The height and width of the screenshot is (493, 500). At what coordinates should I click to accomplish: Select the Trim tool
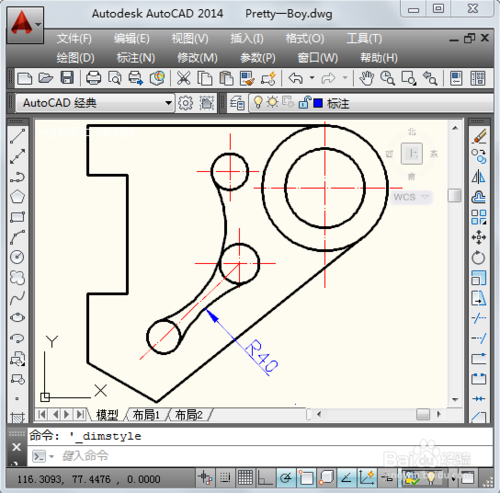coord(479,318)
